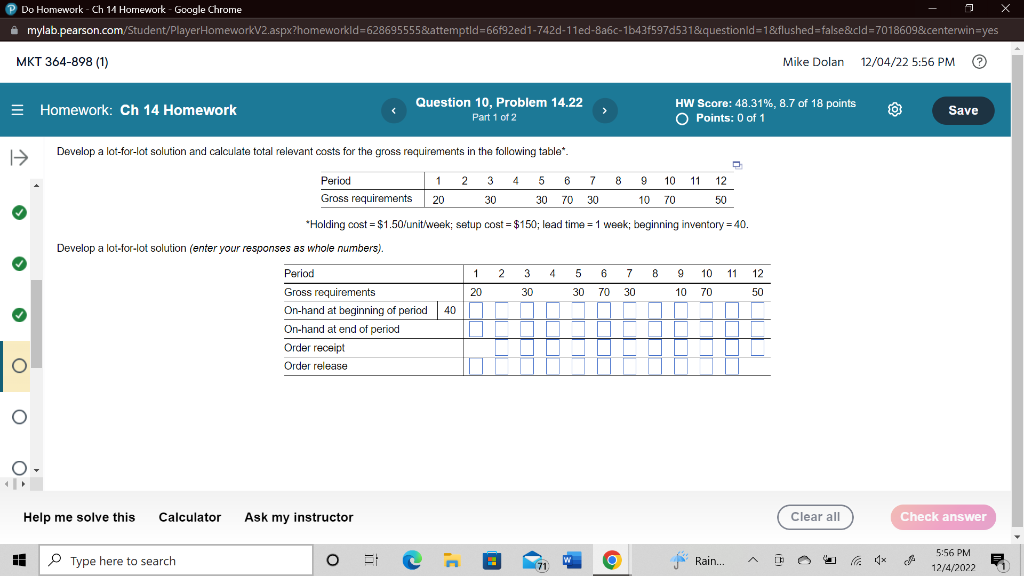
Task: Open the Calculator from the bottom toolbar
Action: 189,517
